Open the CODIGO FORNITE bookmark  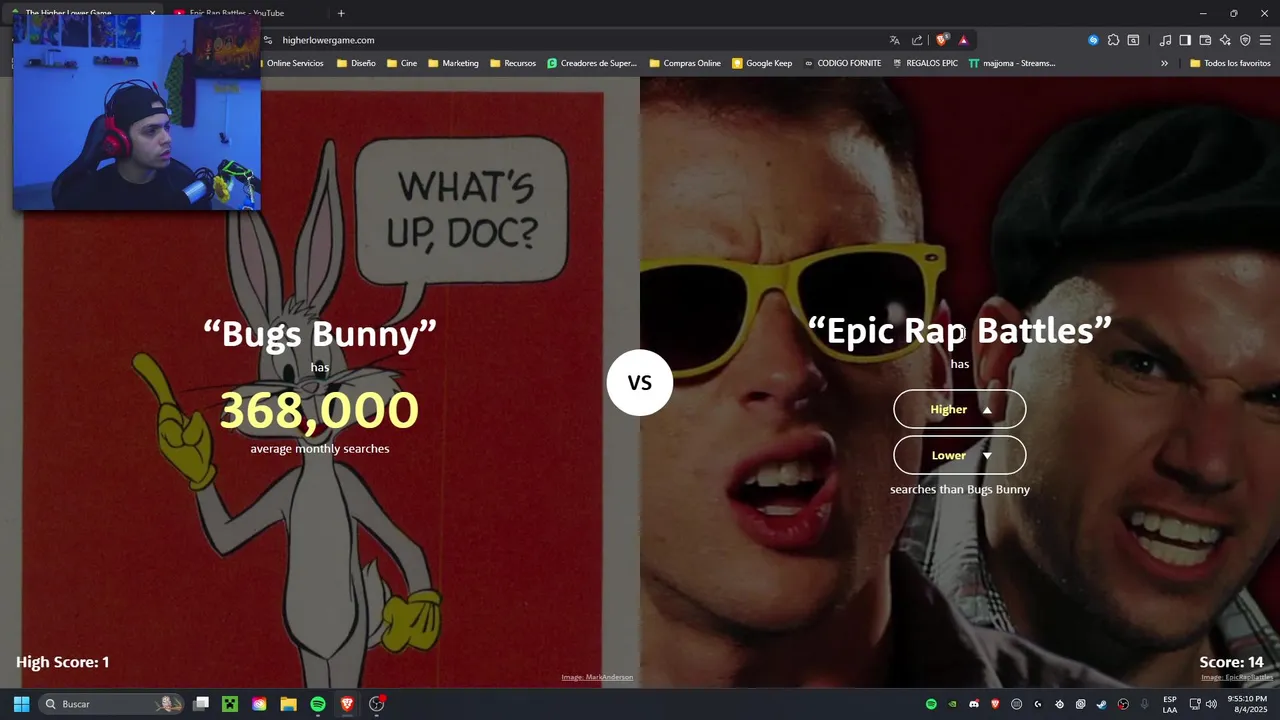pyautogui.click(x=843, y=63)
